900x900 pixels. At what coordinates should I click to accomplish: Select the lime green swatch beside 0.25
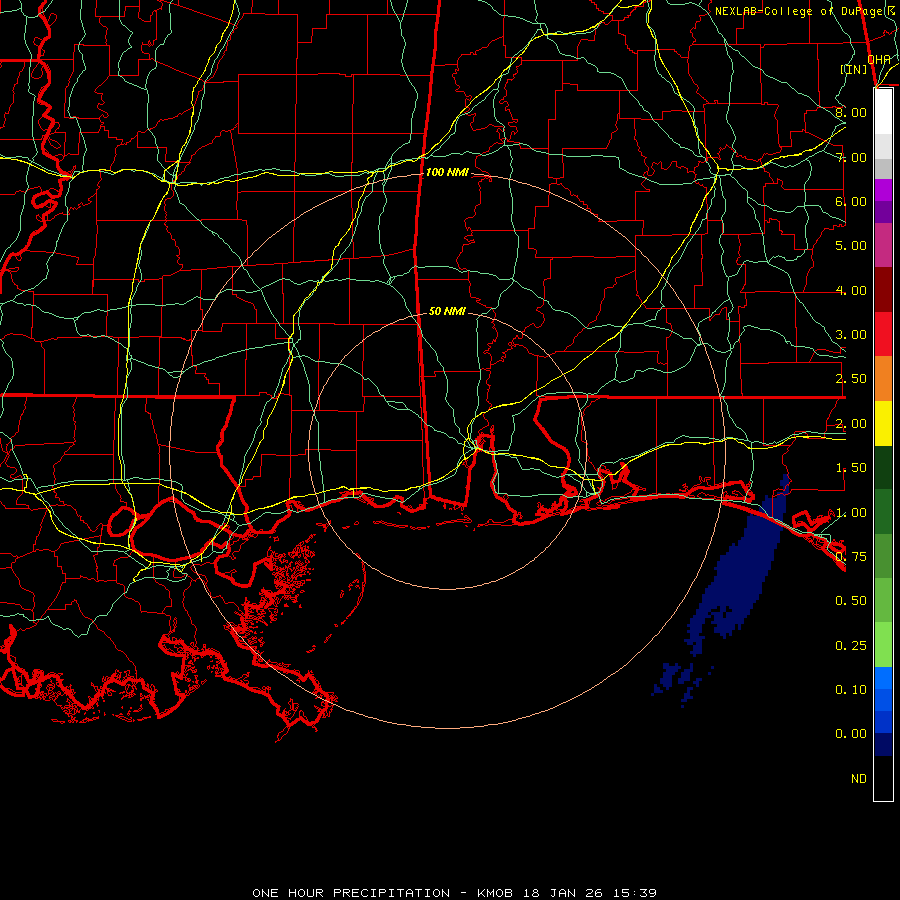pyautogui.click(x=883, y=645)
